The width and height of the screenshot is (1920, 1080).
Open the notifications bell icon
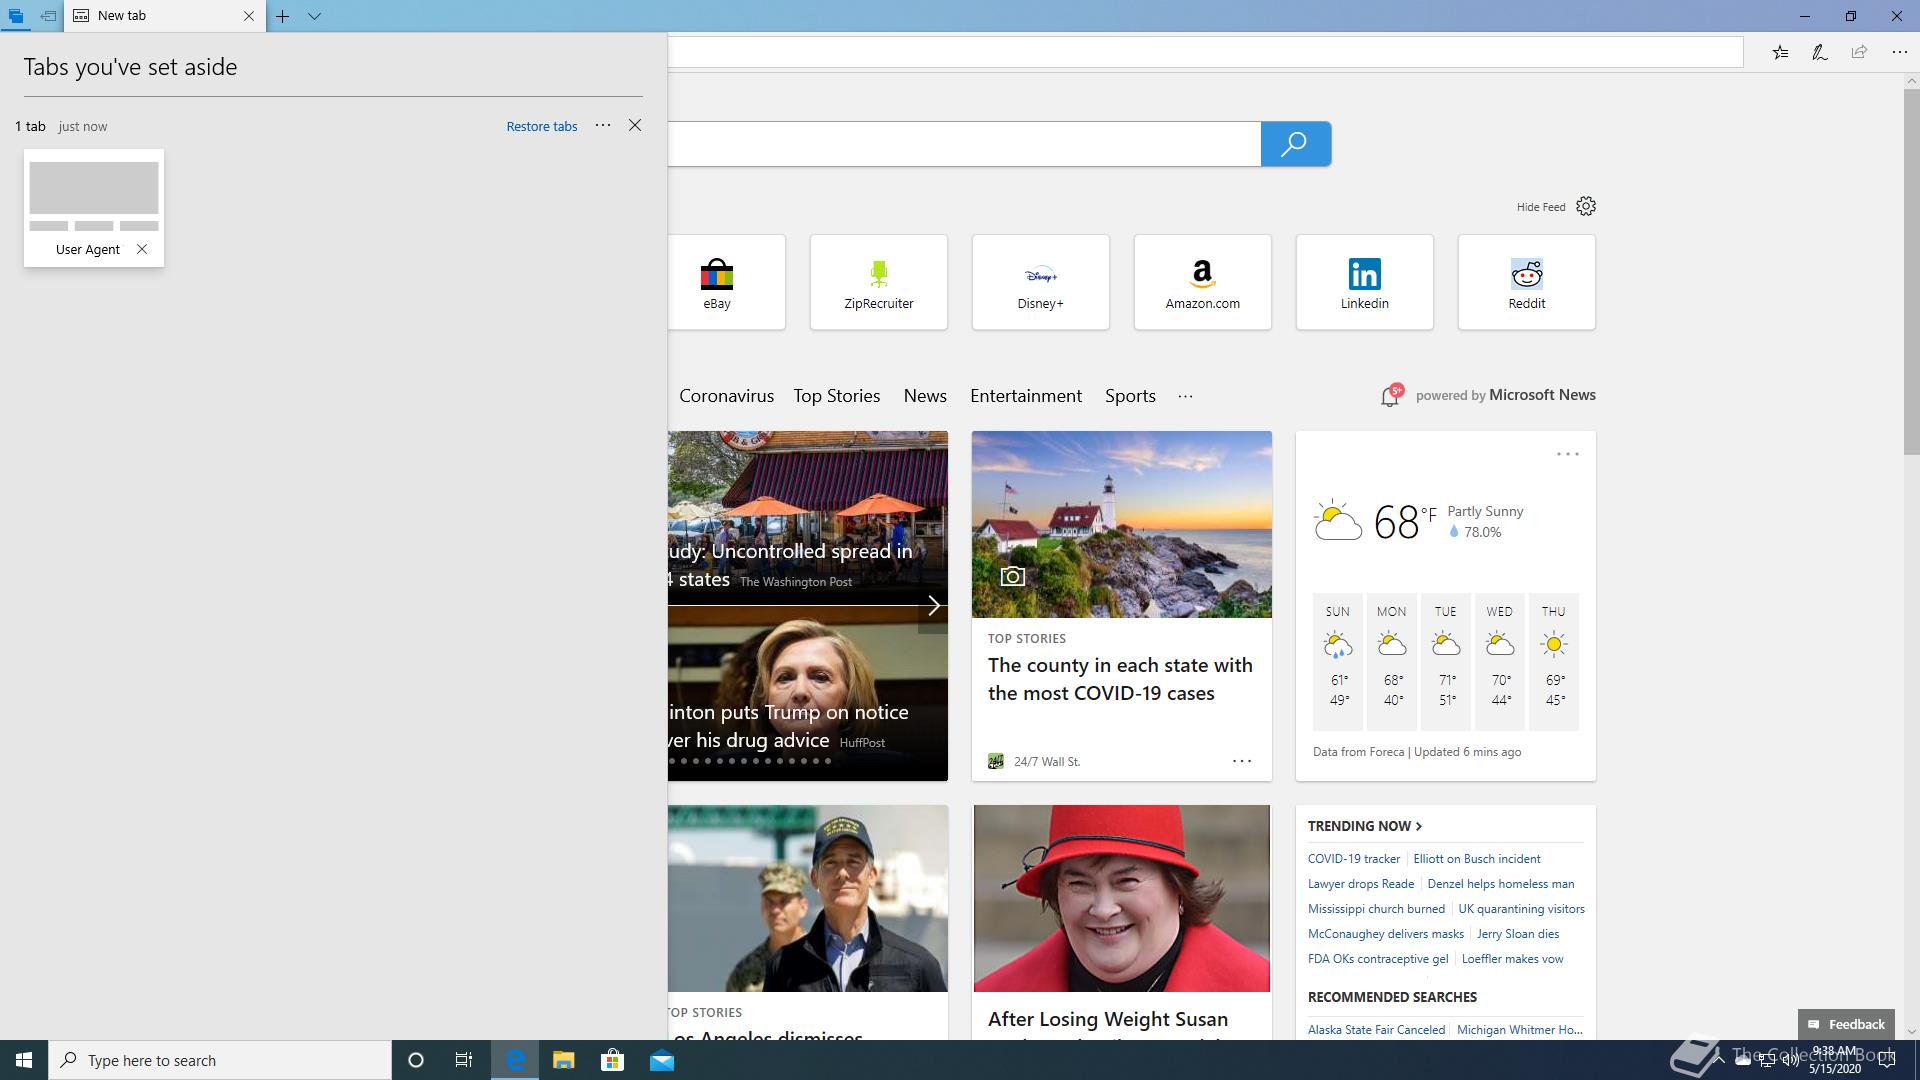[x=1389, y=396]
